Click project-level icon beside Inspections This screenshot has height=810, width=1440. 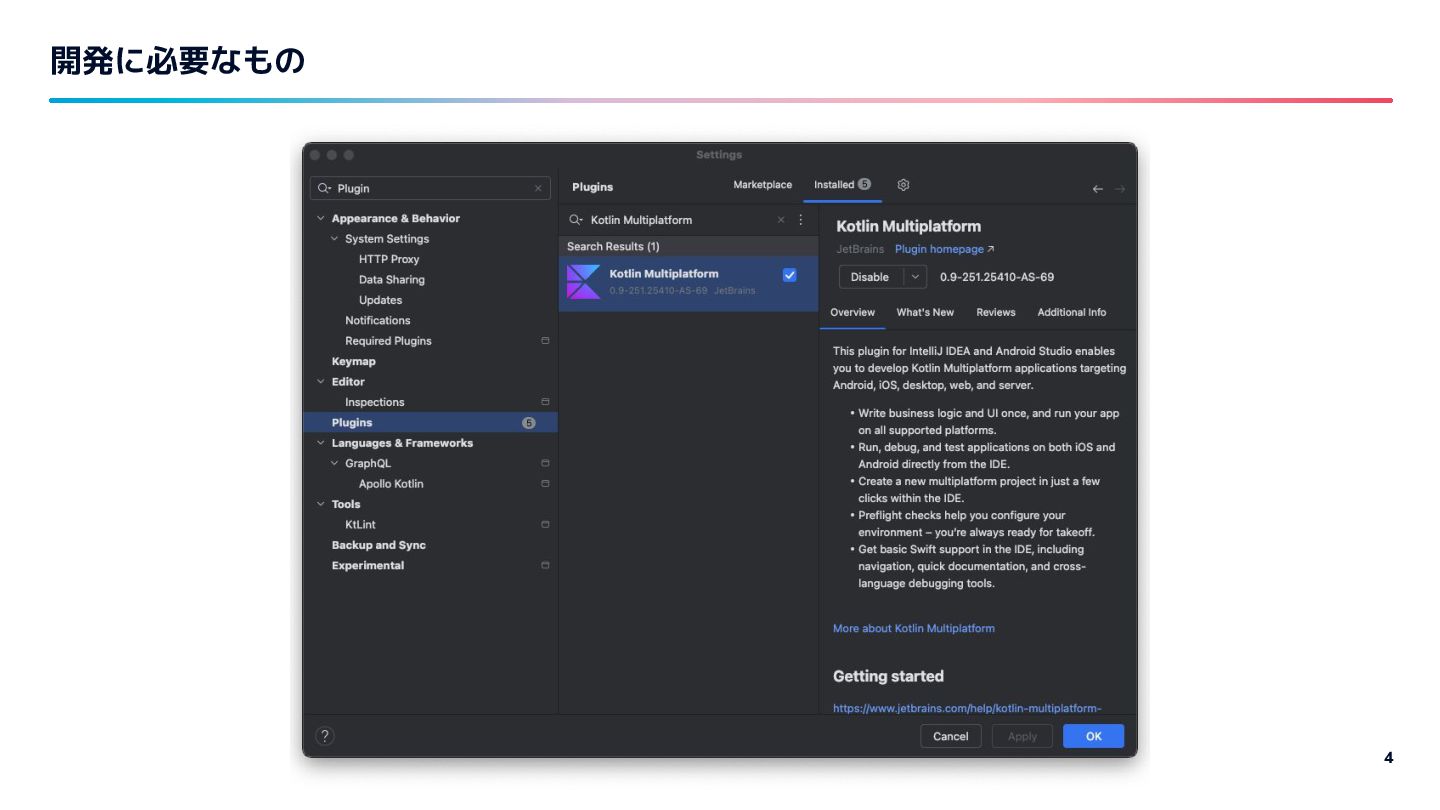point(545,402)
